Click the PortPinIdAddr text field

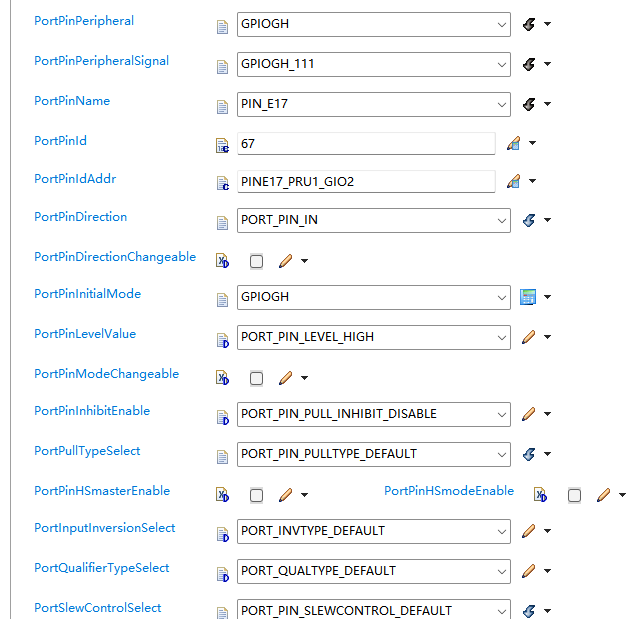pyautogui.click(x=365, y=181)
